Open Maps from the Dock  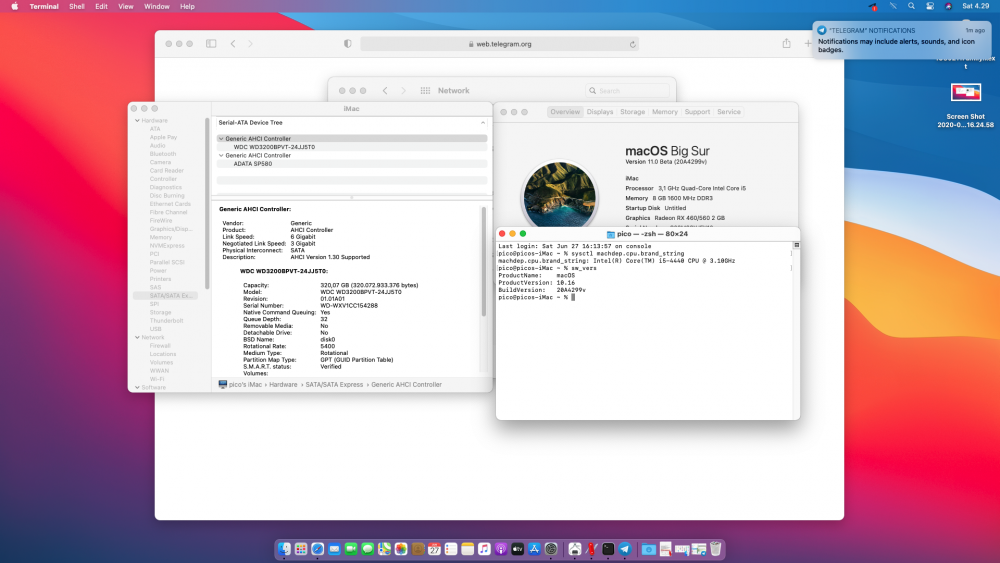[x=384, y=549]
